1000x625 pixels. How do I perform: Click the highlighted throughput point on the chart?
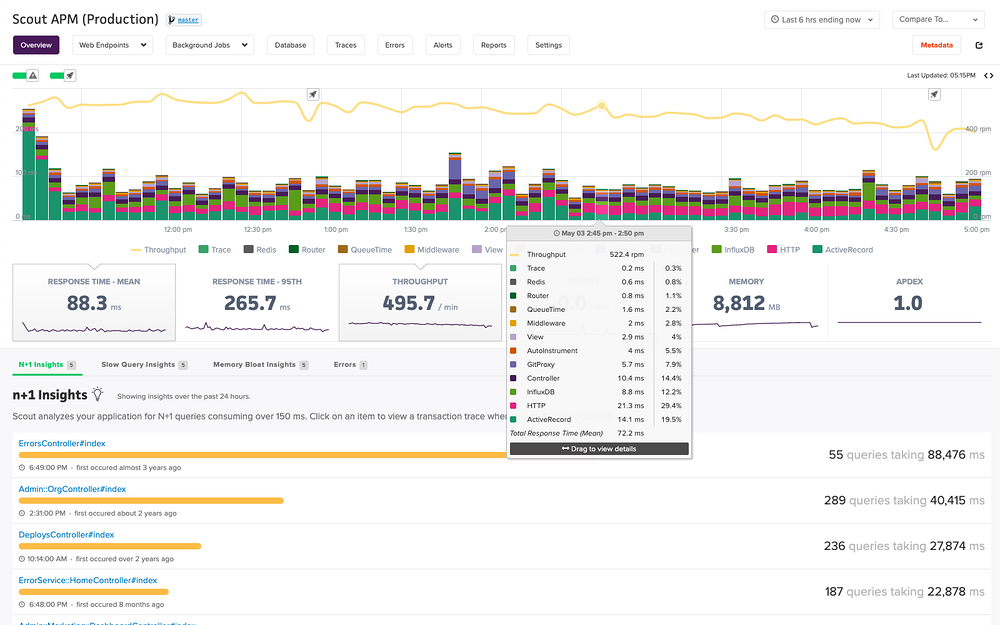tap(601, 106)
